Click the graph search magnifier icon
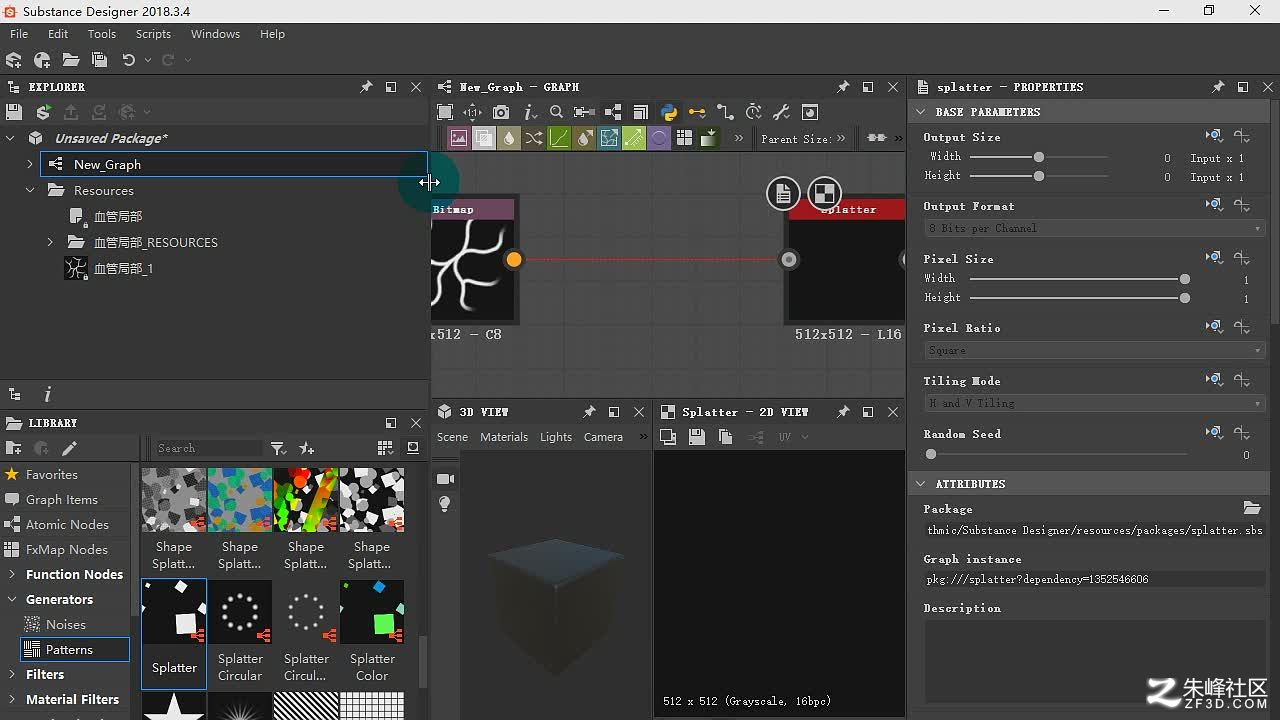This screenshot has height=720, width=1280. (557, 112)
